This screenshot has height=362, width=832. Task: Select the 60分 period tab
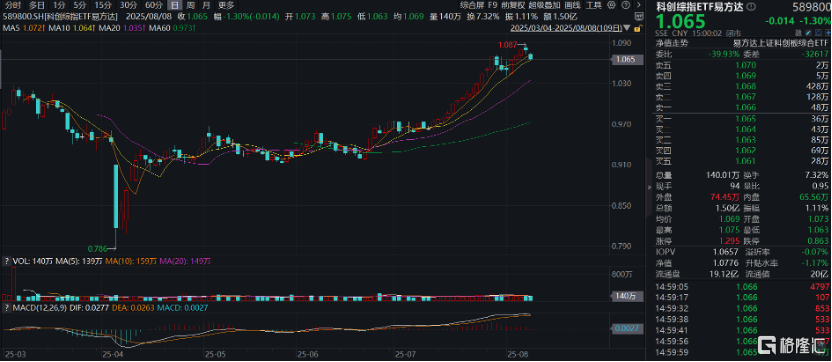(x=153, y=5)
